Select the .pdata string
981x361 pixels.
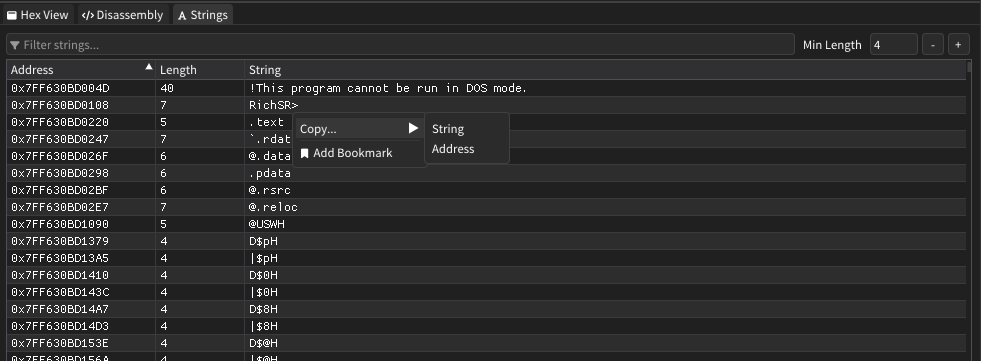click(270, 173)
